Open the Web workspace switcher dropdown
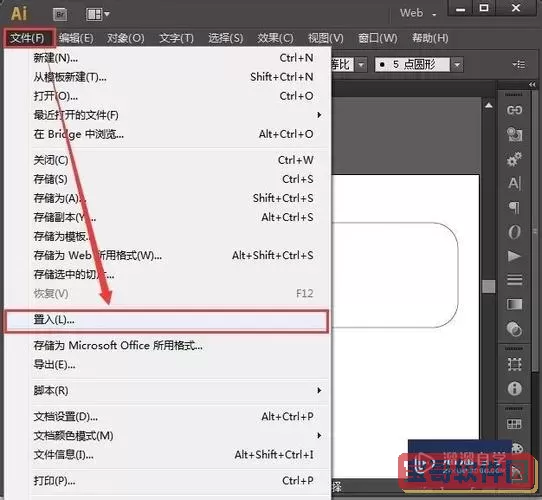542x500 pixels. coord(418,13)
